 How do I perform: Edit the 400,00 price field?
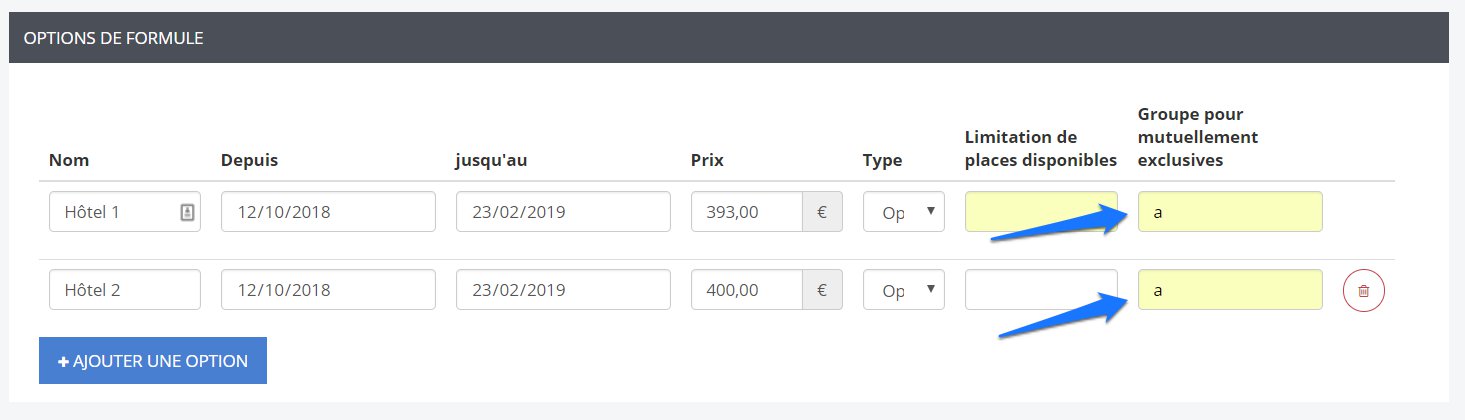point(746,290)
